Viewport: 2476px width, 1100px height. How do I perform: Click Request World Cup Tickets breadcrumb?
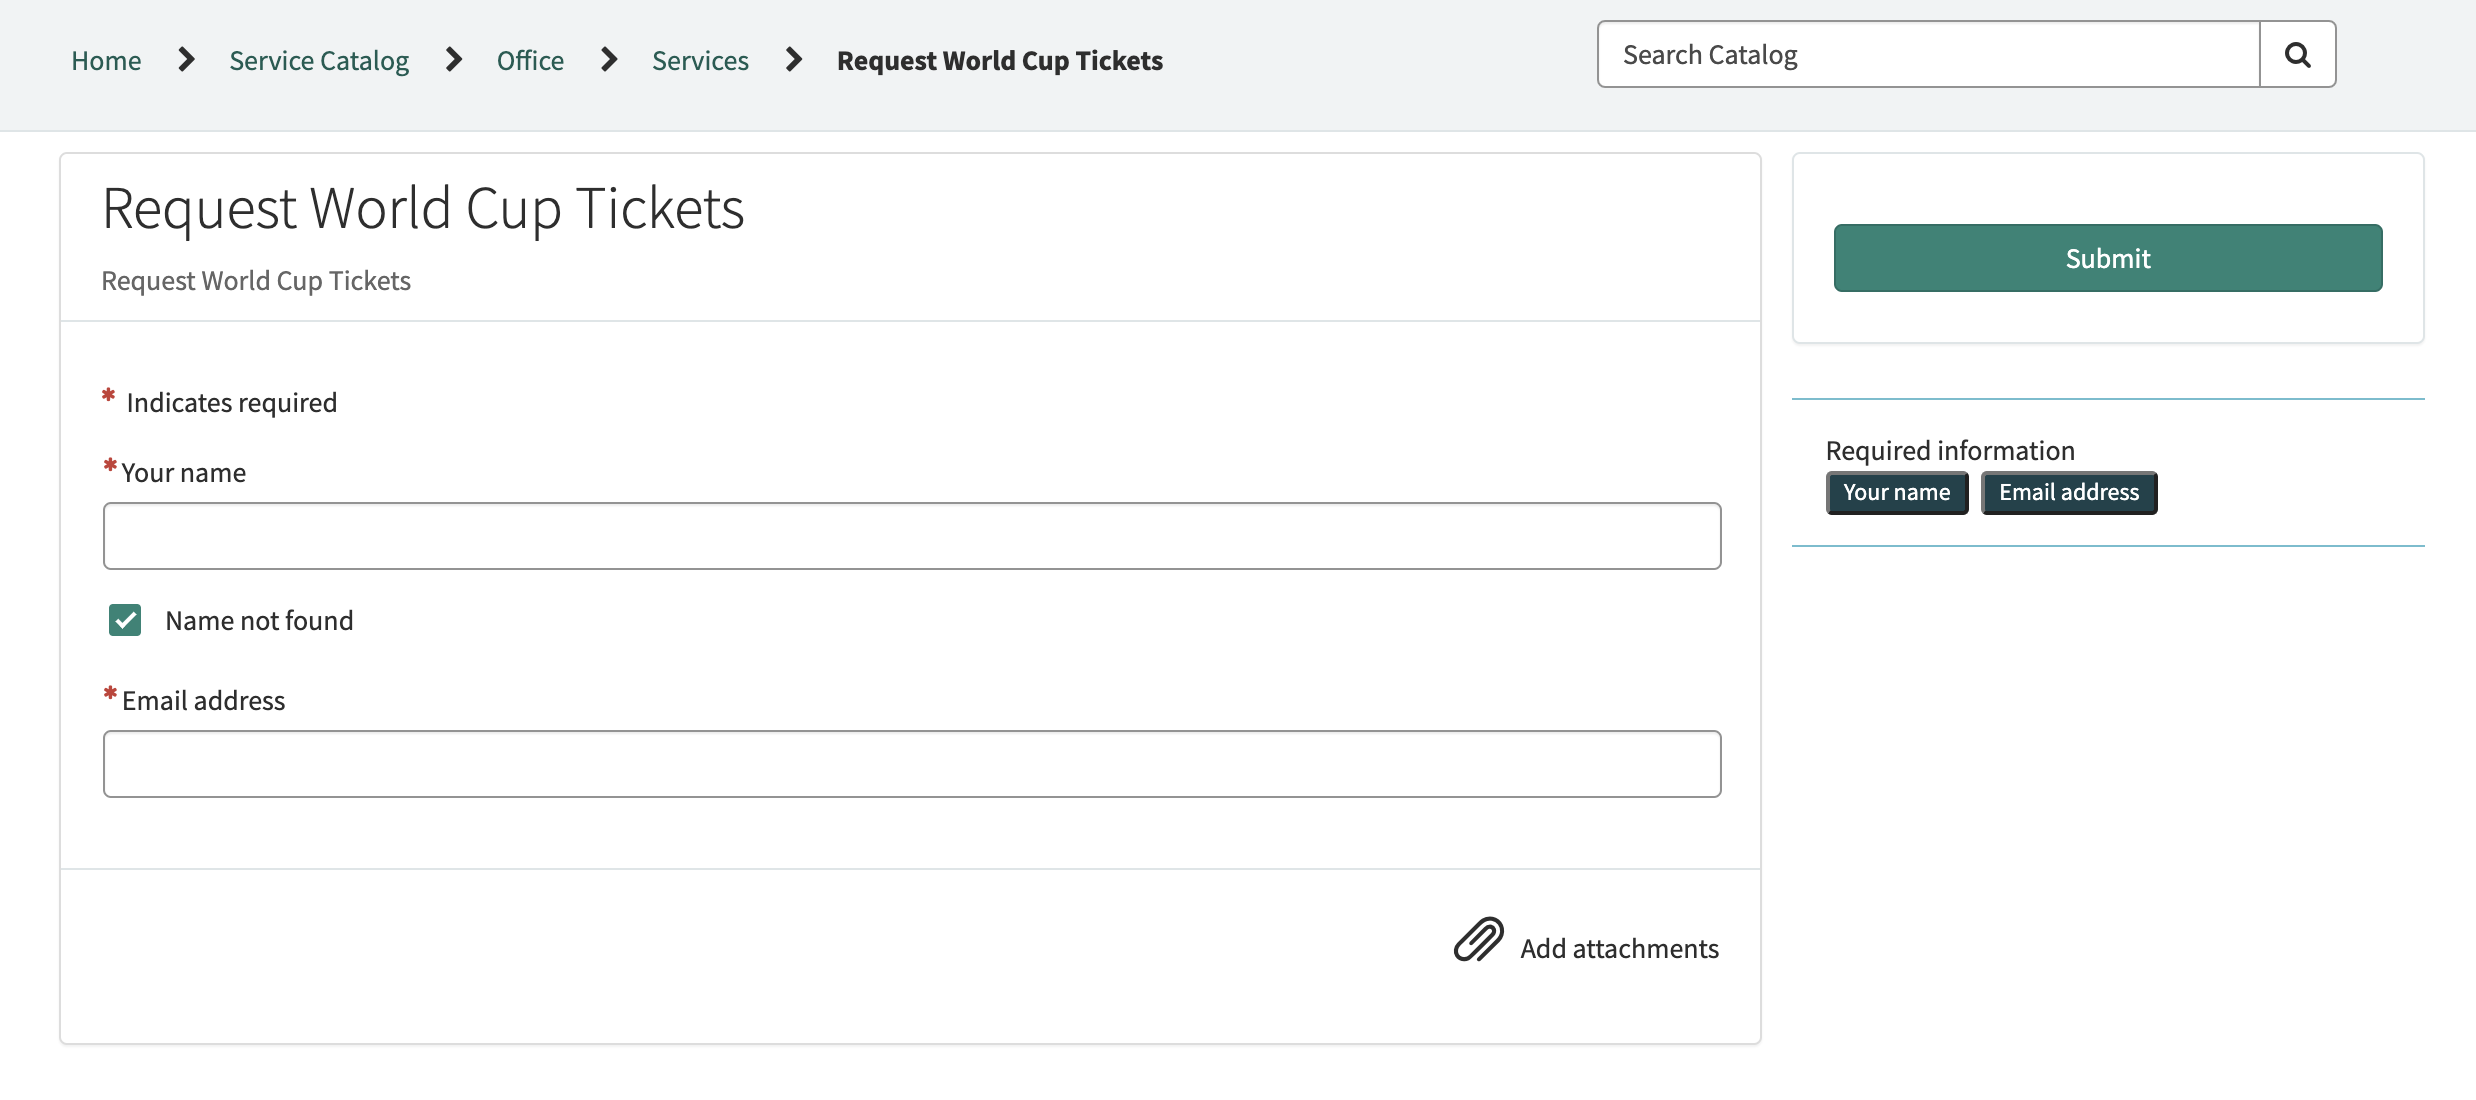tap(999, 61)
